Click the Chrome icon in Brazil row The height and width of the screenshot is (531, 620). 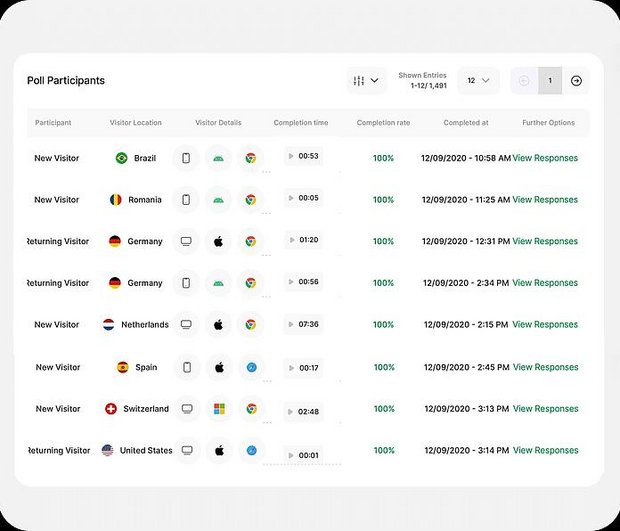click(x=251, y=158)
